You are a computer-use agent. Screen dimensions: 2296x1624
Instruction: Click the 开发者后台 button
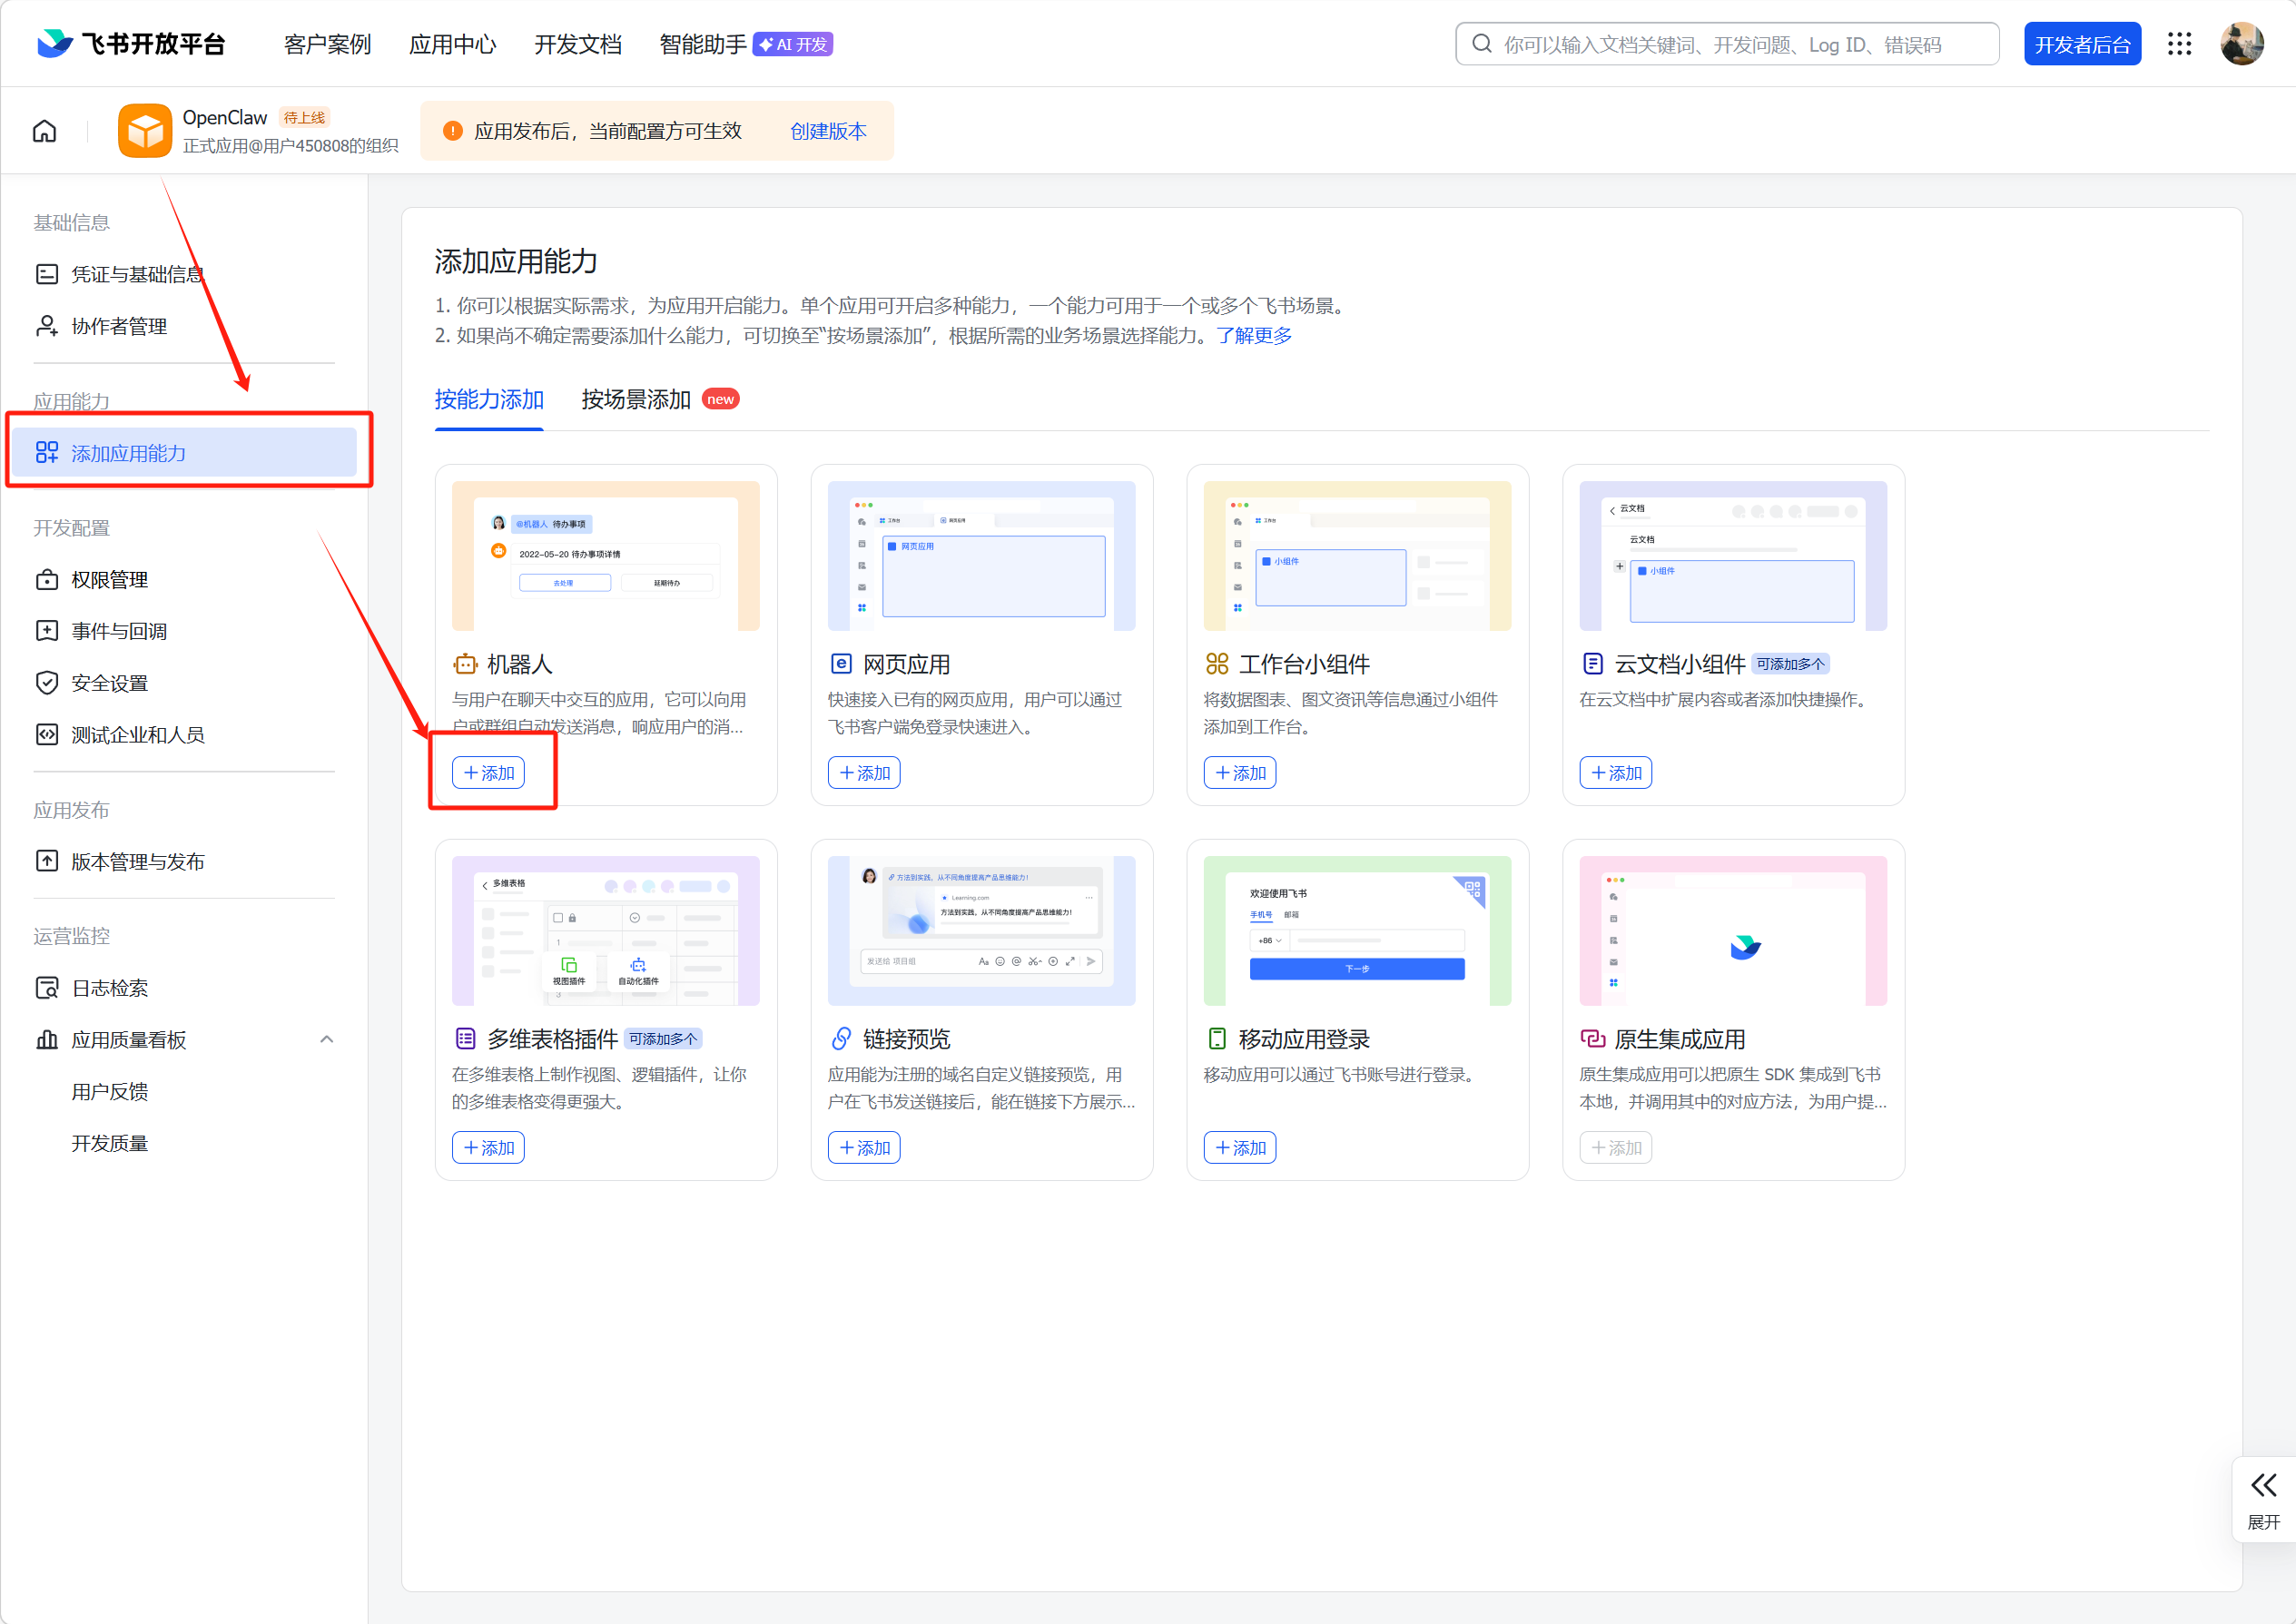coord(2082,44)
